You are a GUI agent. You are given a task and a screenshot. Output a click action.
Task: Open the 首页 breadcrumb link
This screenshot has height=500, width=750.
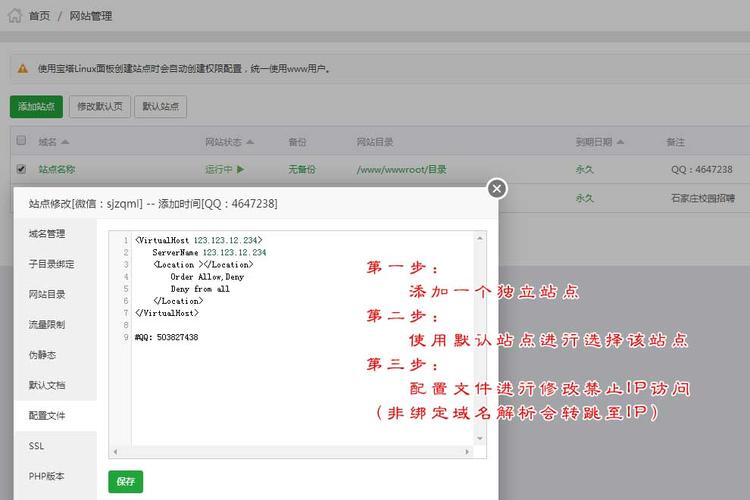(x=39, y=16)
